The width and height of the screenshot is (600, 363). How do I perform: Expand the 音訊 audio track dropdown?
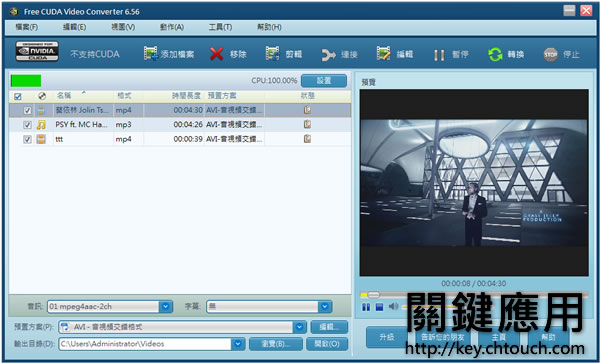166,306
